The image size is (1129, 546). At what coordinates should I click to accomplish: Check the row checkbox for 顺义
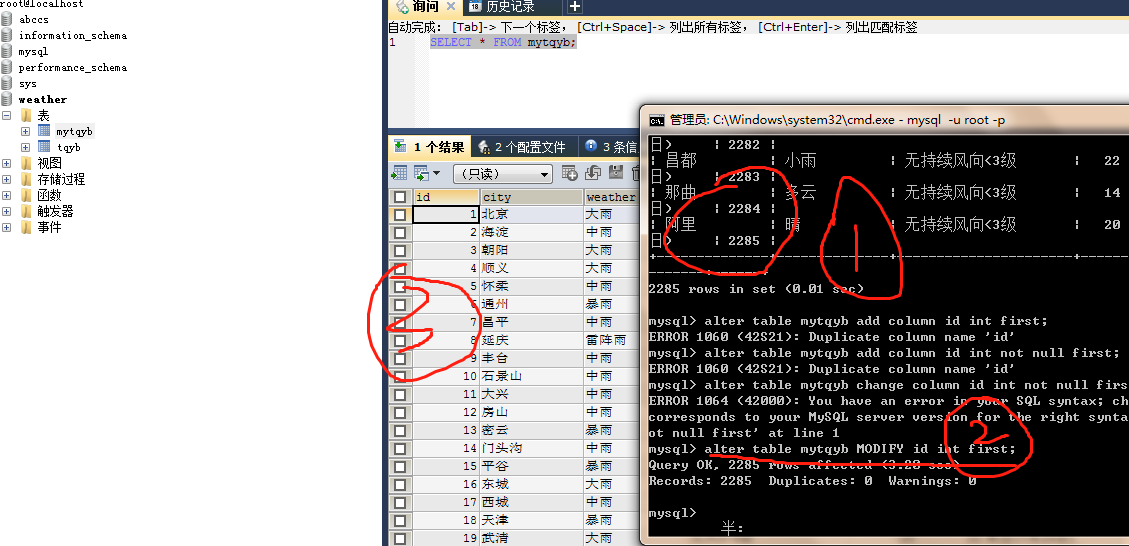click(x=400, y=268)
